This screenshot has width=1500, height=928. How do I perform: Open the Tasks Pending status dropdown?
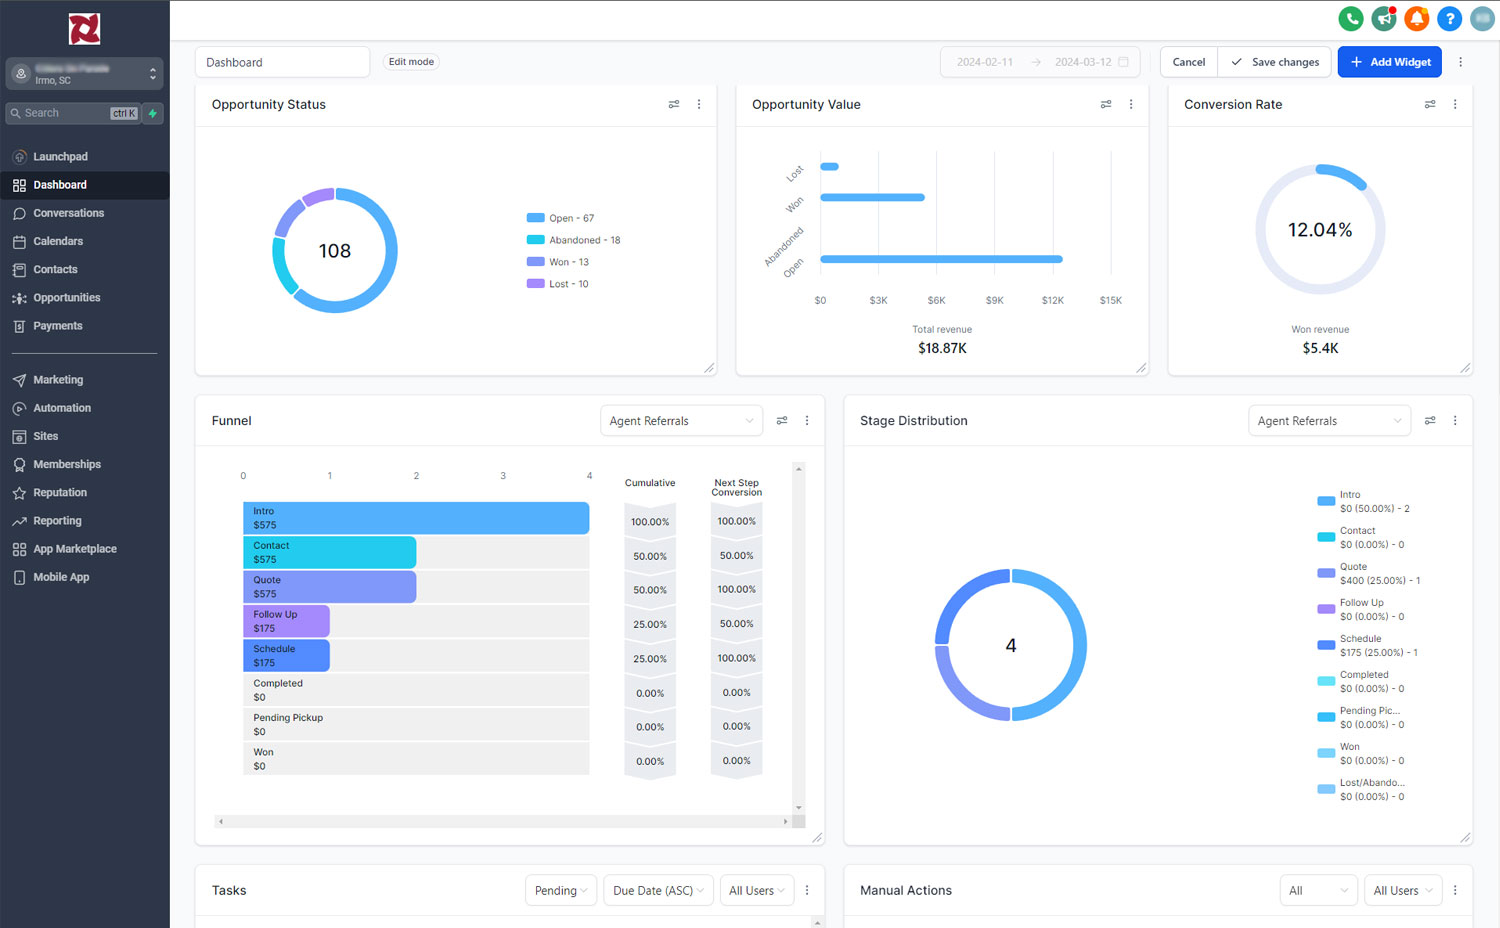pyautogui.click(x=561, y=890)
